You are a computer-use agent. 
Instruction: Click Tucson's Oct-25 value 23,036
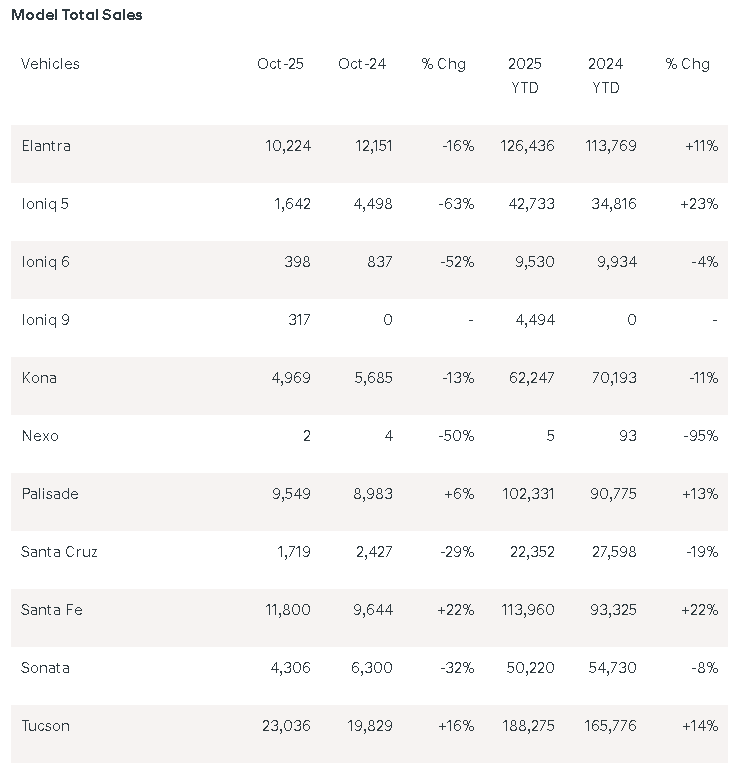288,726
